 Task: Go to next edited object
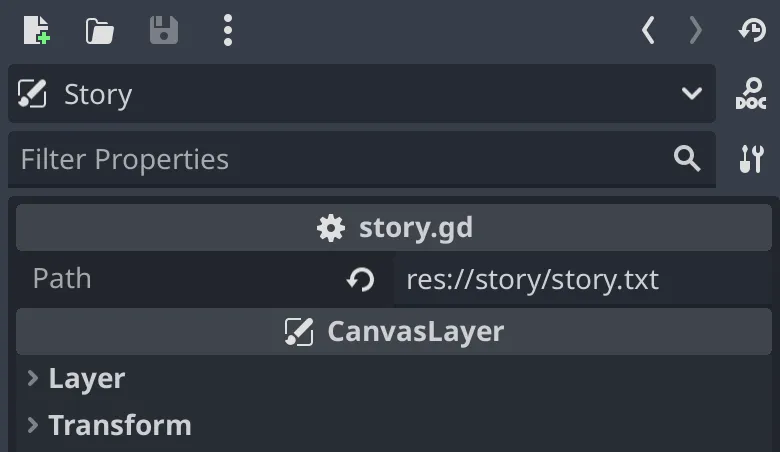tap(696, 31)
